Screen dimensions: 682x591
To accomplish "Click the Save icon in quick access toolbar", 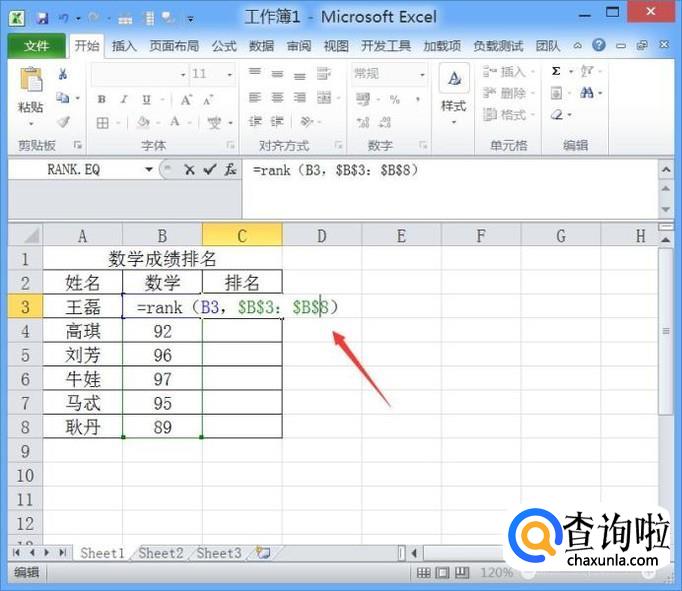I will click(42, 19).
